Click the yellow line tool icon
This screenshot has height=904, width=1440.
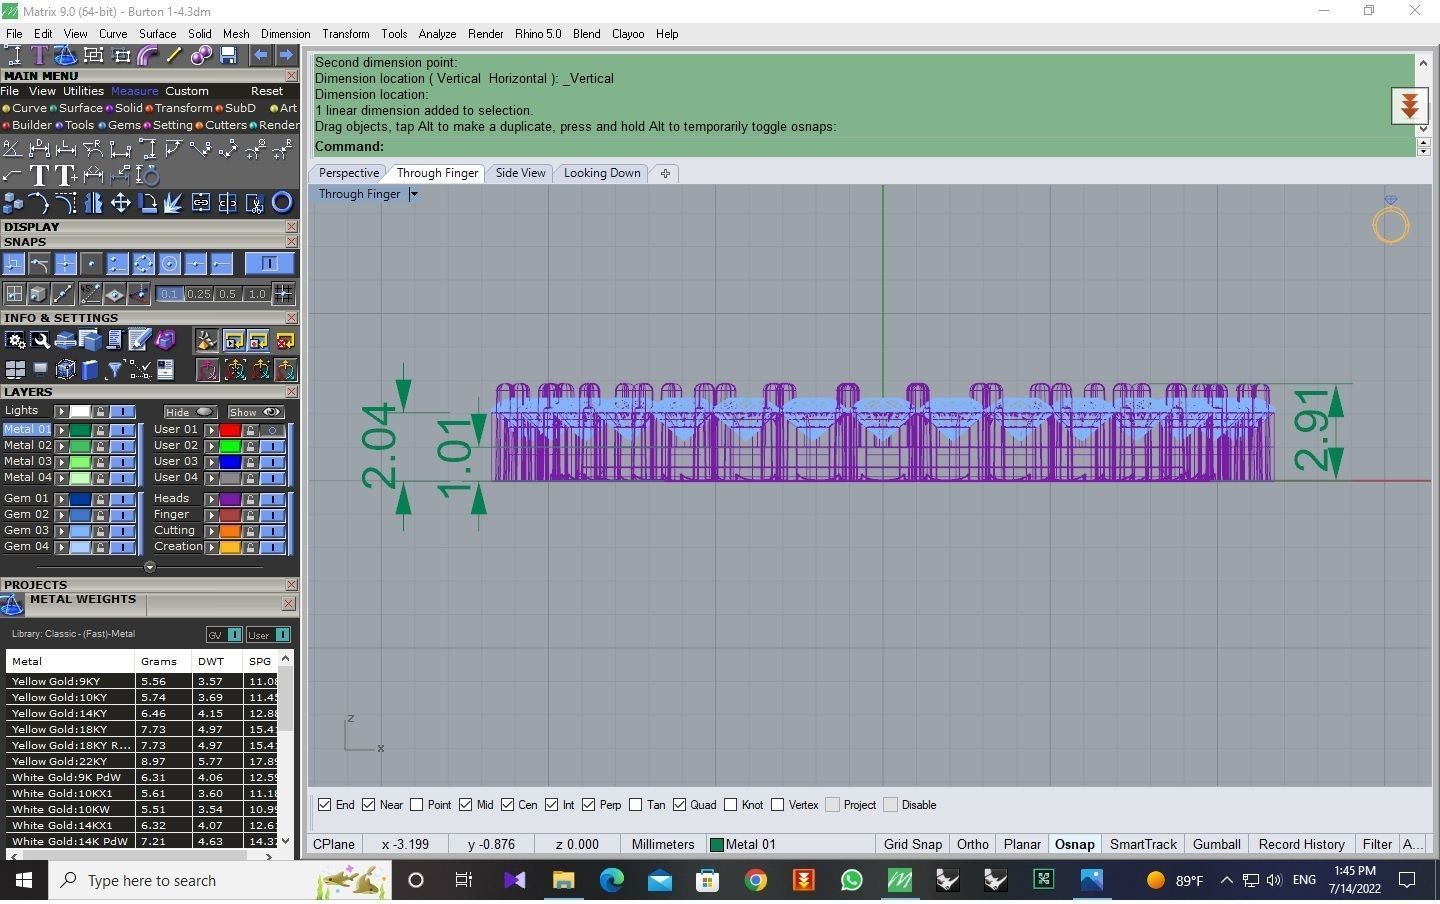pos(174,56)
